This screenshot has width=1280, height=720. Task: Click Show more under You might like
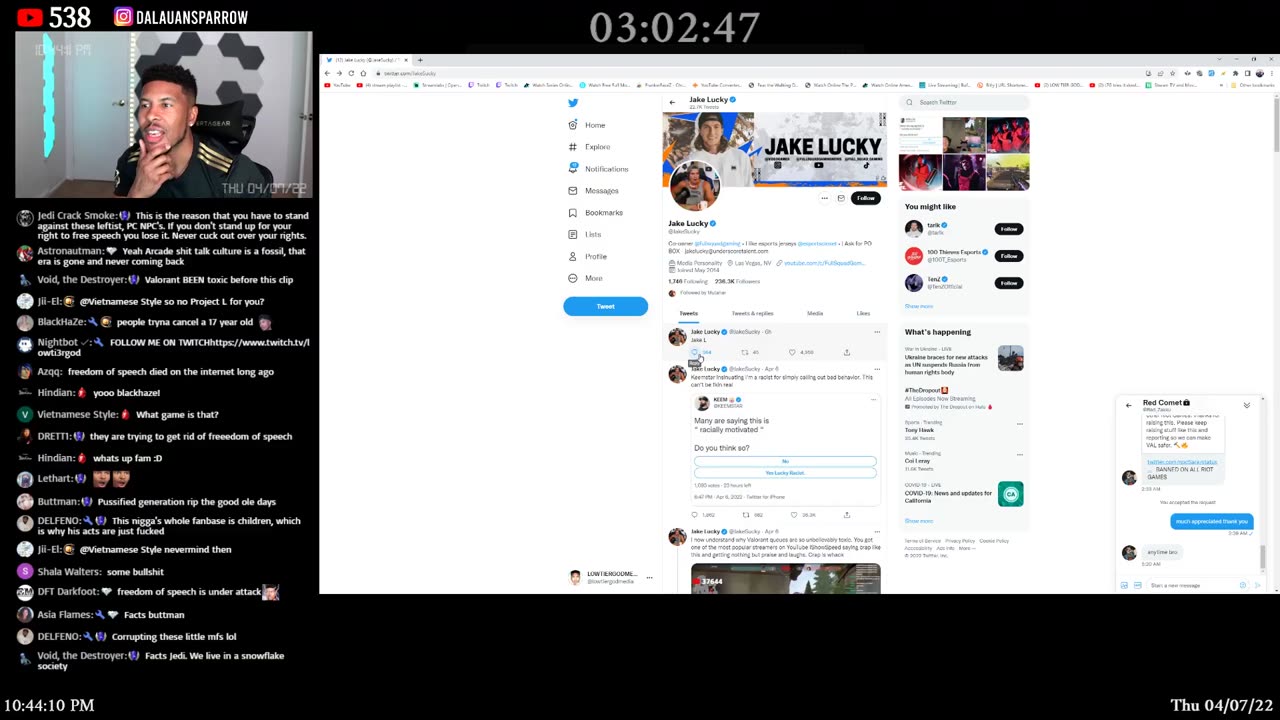919,306
